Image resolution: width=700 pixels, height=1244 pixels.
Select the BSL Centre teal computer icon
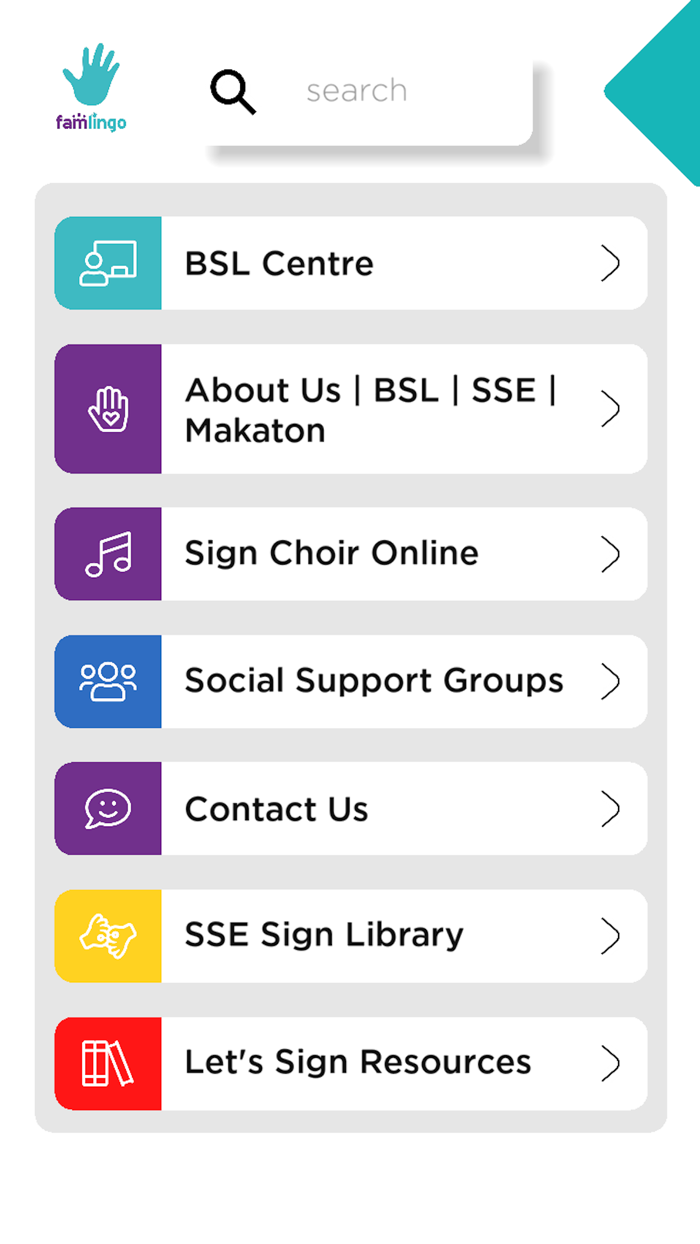pyautogui.click(x=107, y=263)
